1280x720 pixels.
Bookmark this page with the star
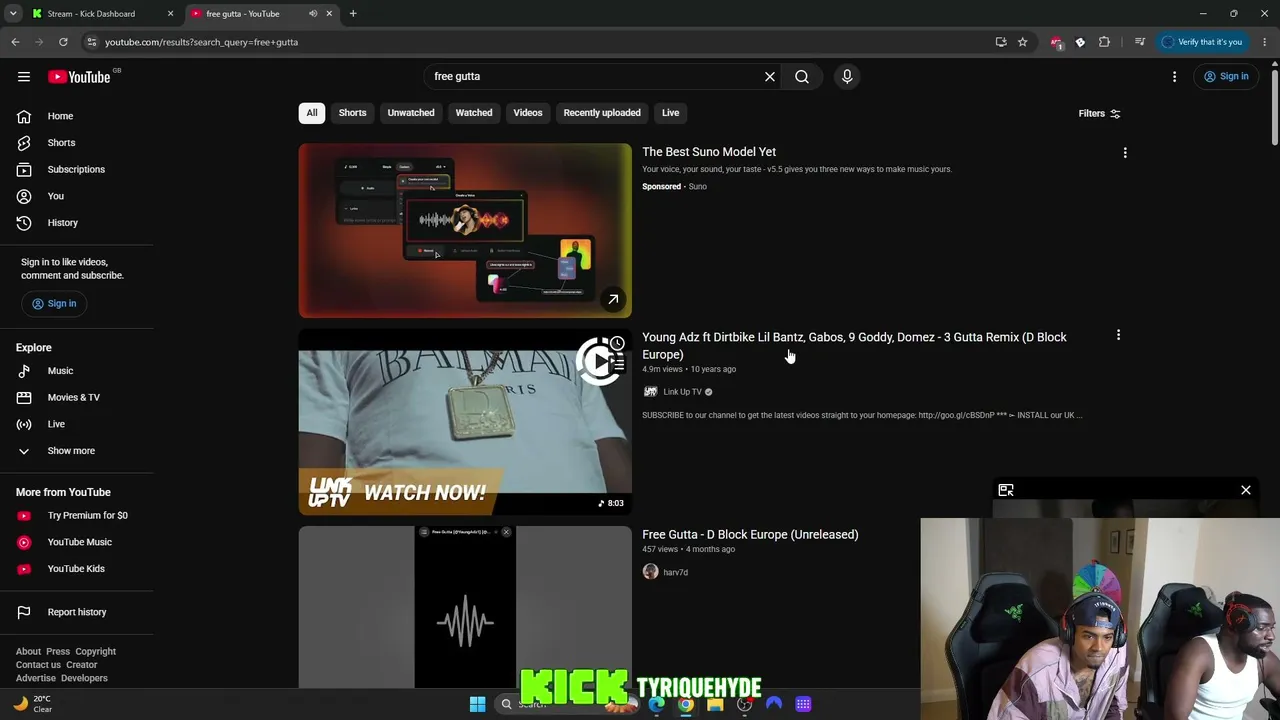(1022, 42)
